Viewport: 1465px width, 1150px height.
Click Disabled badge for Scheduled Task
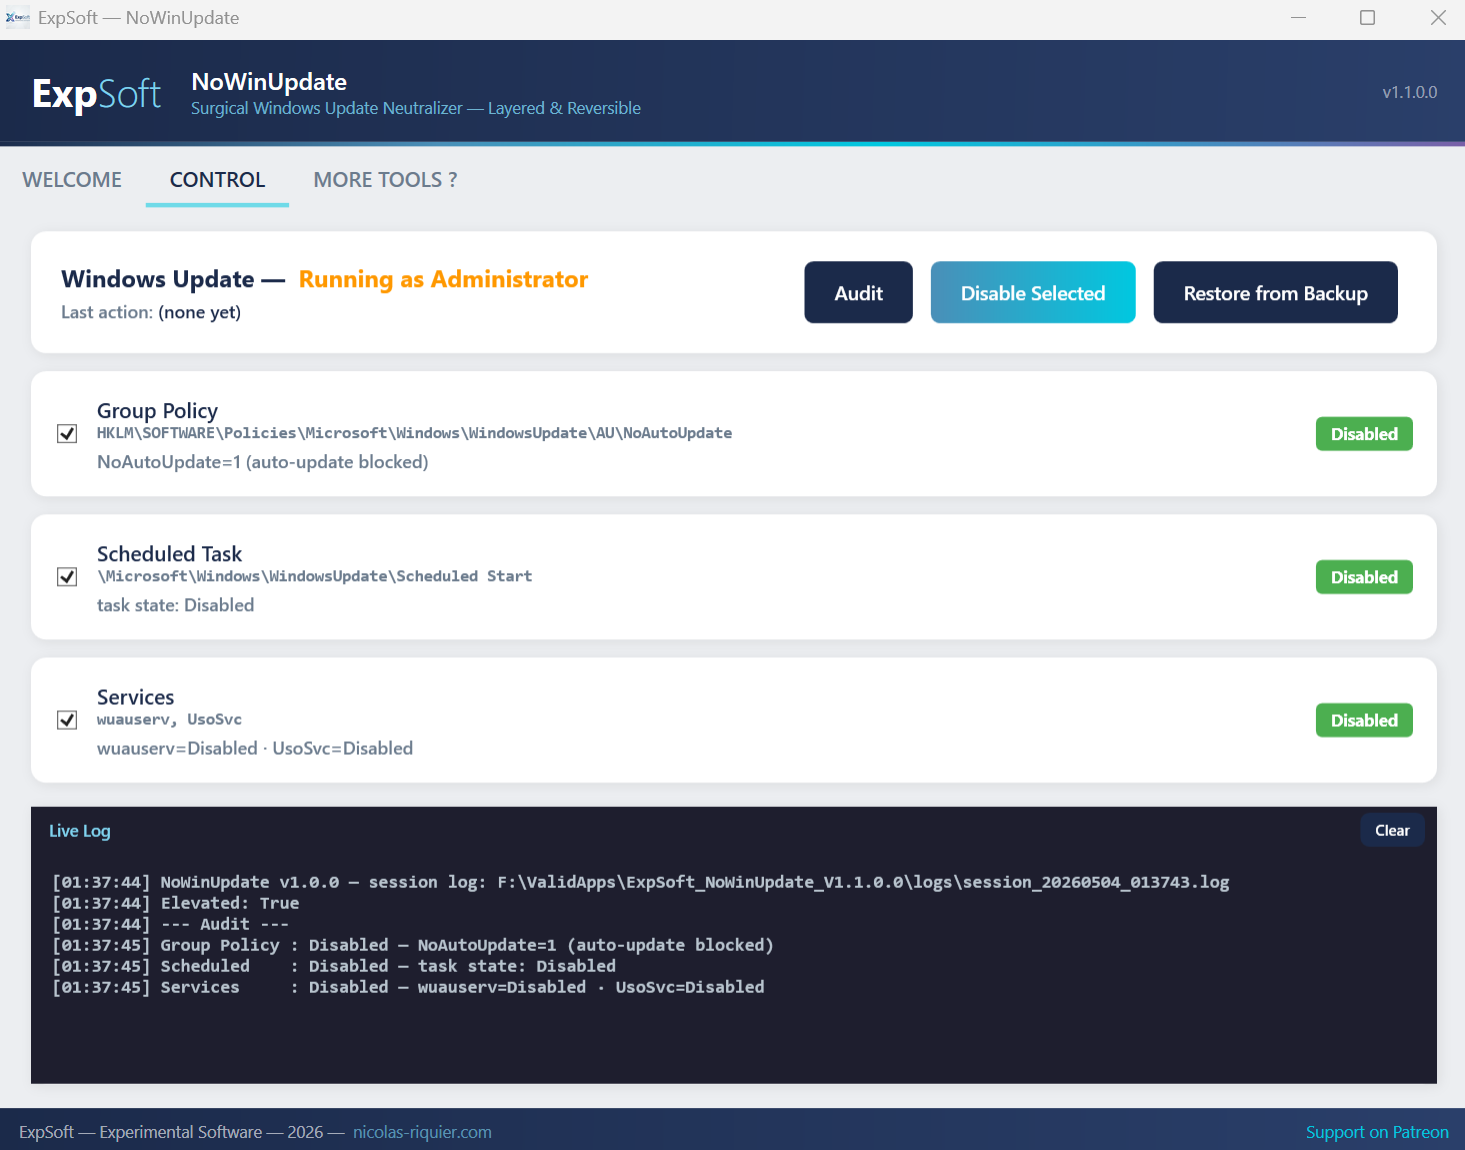[x=1364, y=577]
